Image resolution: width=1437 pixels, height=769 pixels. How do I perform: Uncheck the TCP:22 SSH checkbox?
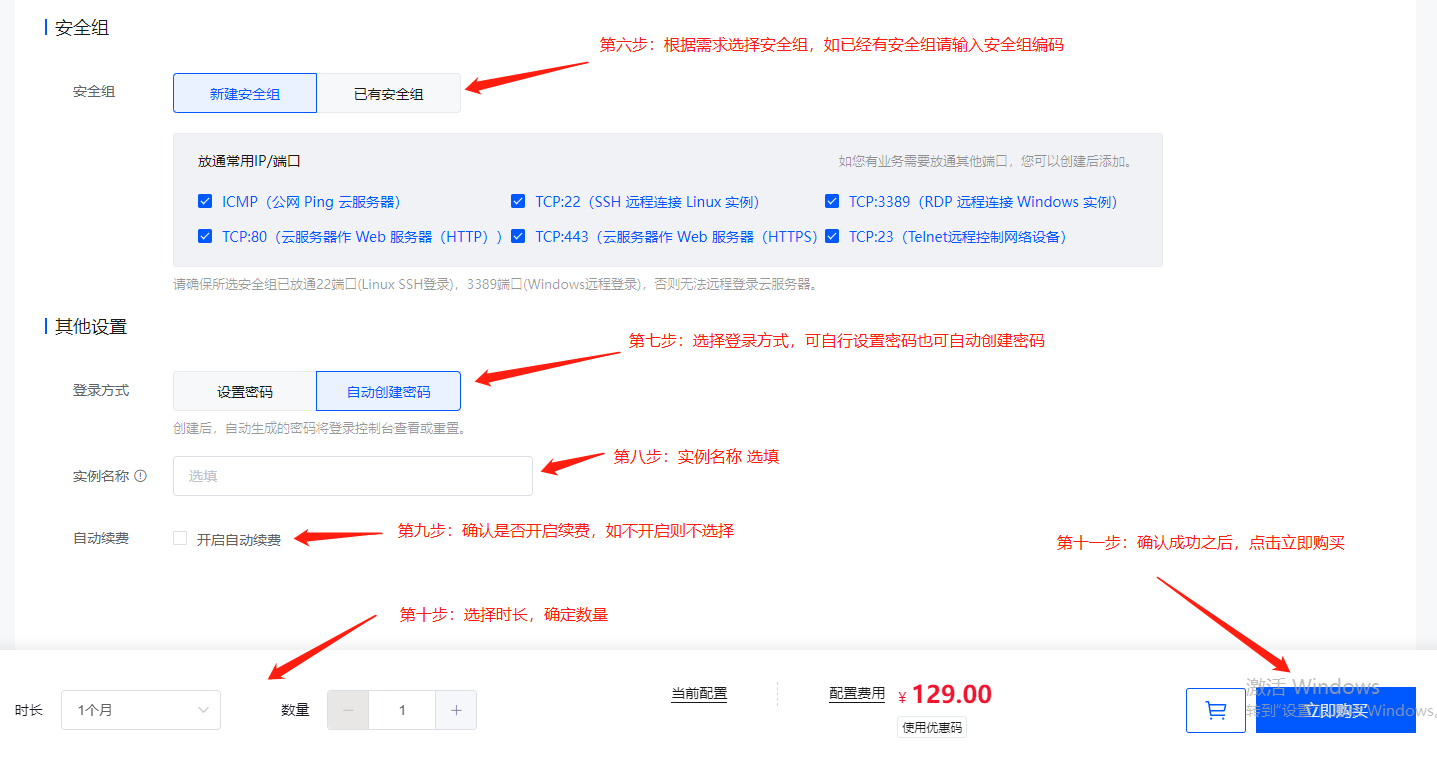pos(518,201)
